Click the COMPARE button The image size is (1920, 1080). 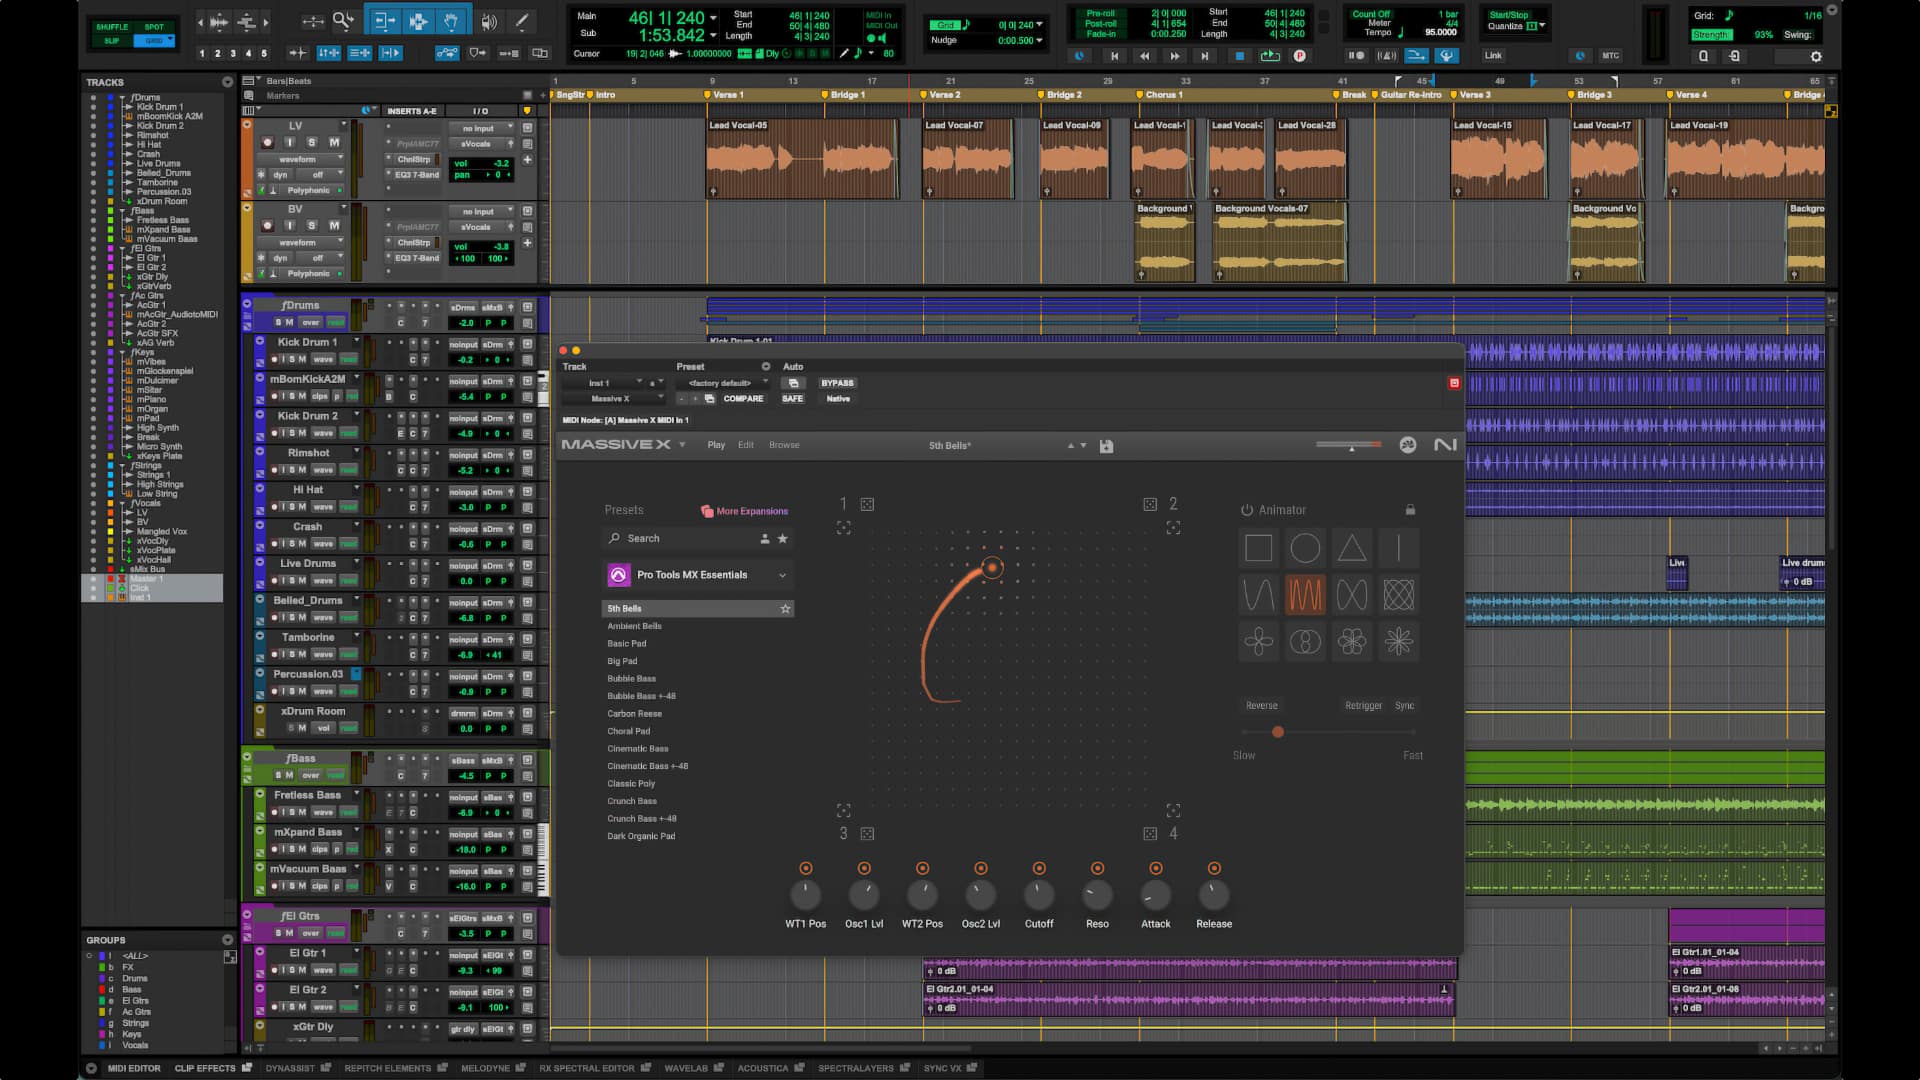743,399
